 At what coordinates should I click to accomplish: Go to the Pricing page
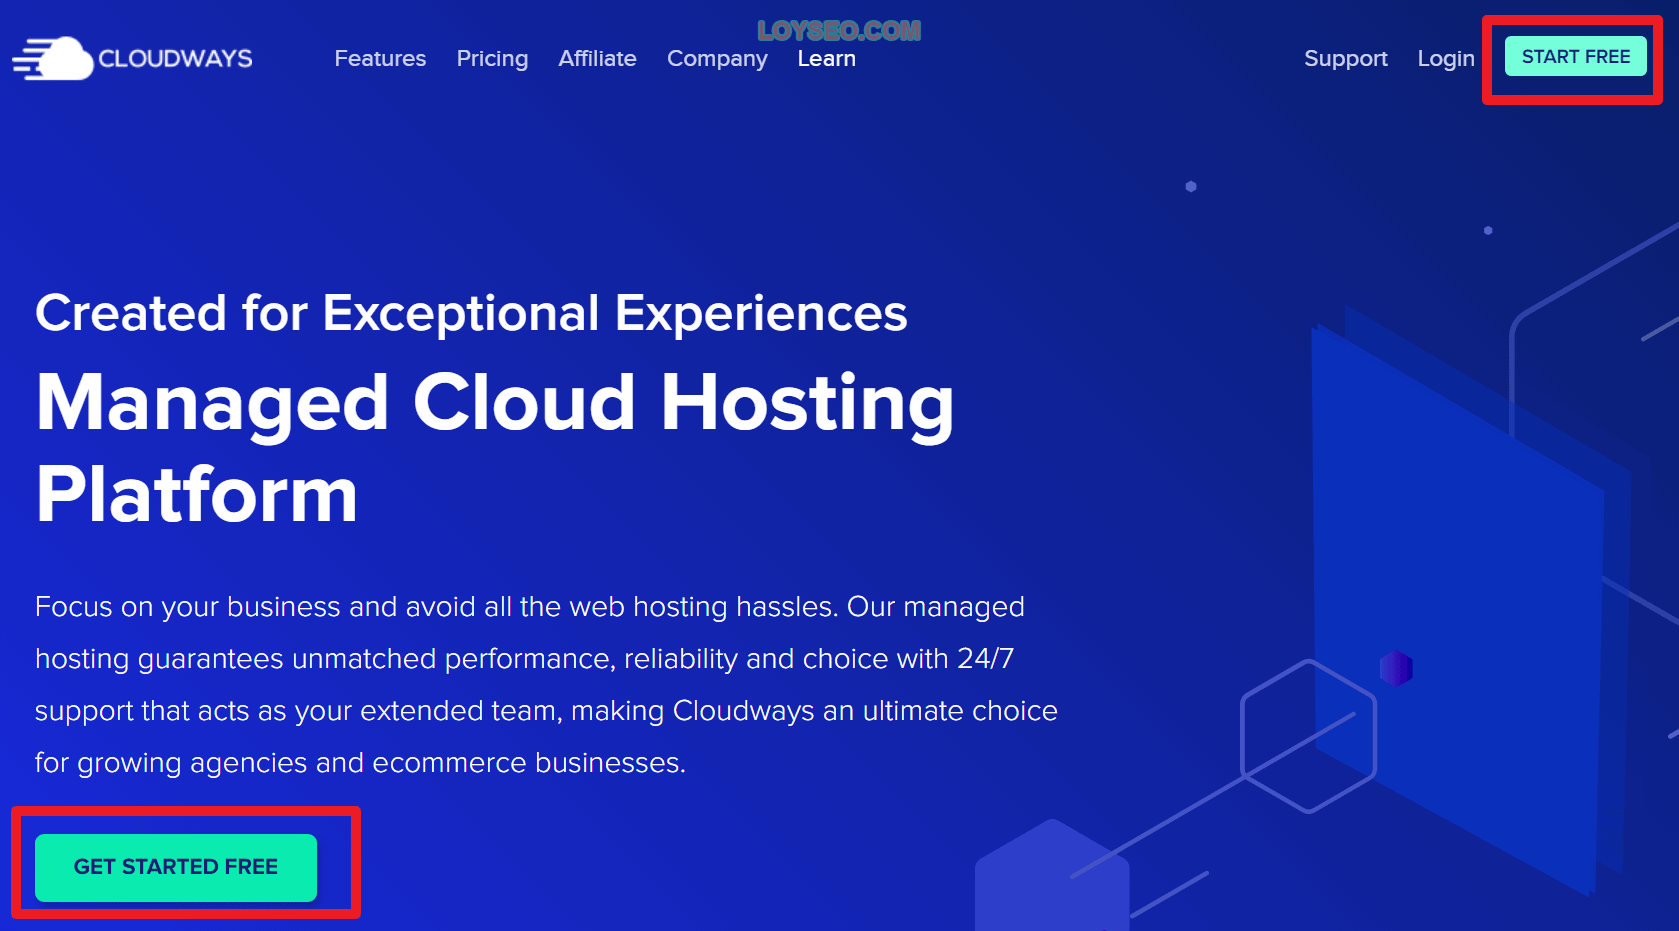(492, 58)
